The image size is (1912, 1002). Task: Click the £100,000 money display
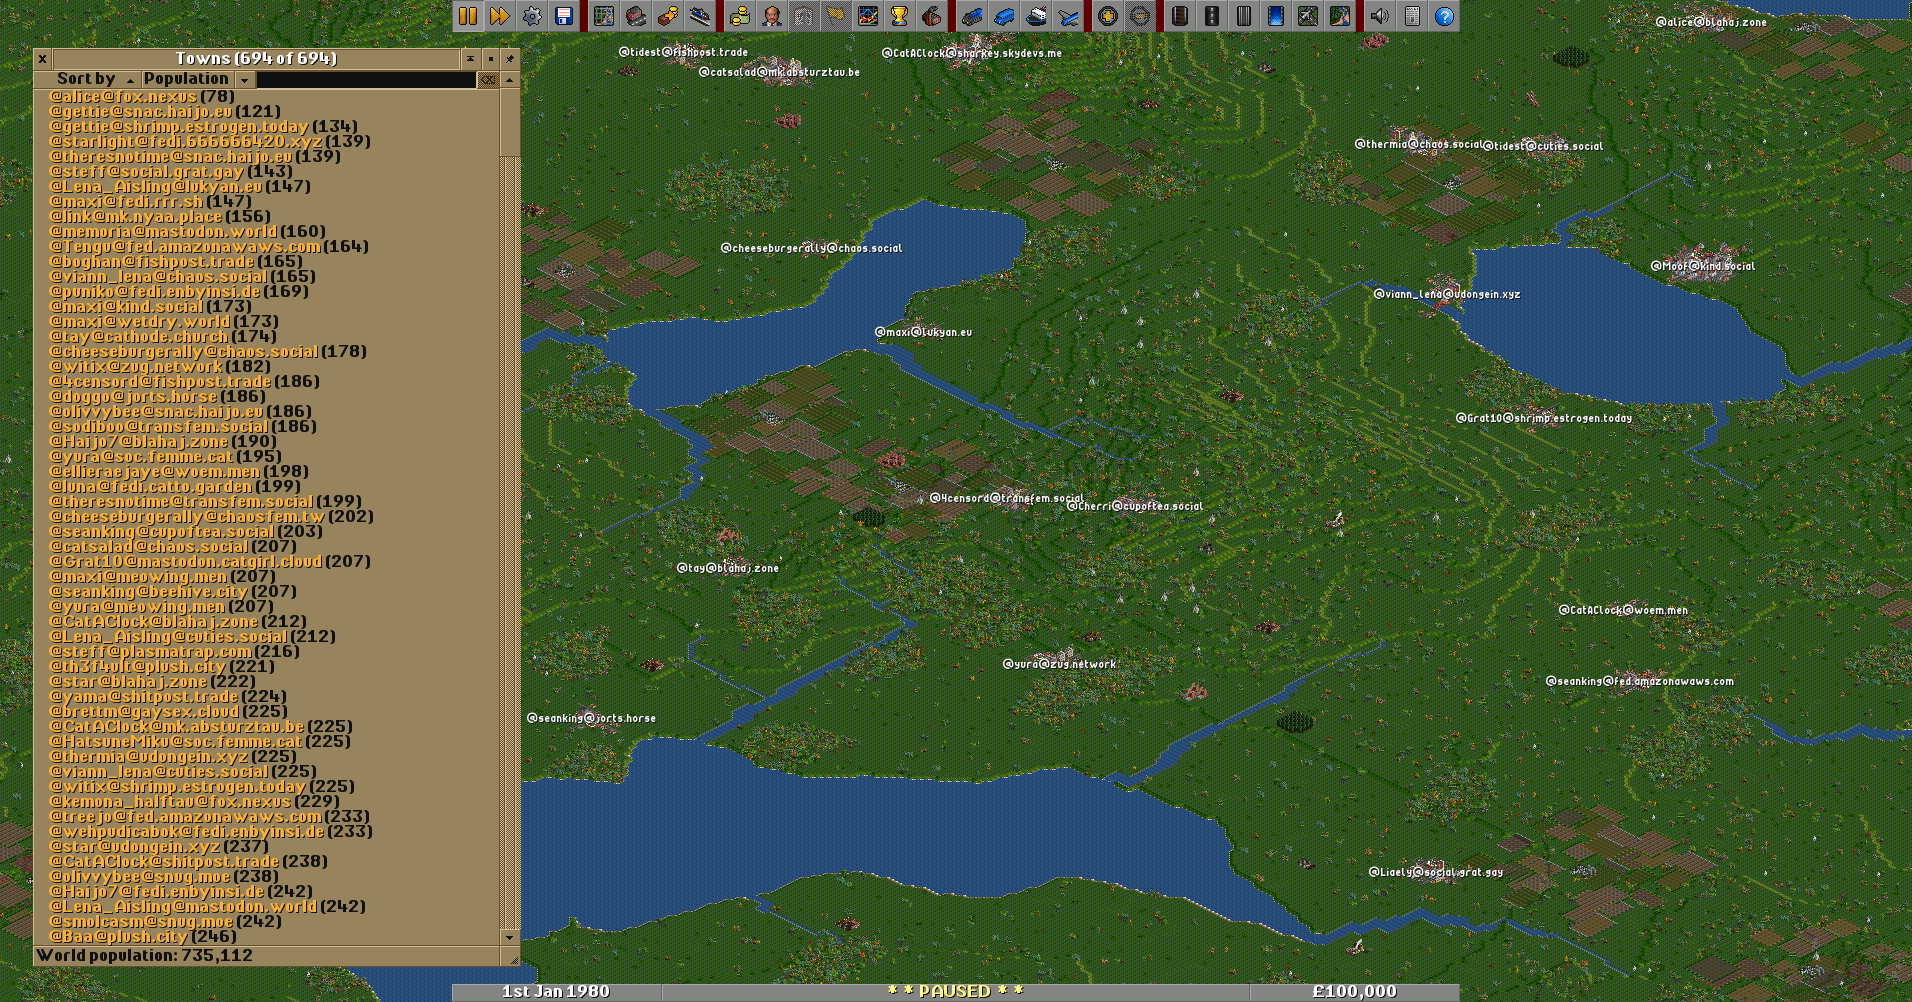1354,991
